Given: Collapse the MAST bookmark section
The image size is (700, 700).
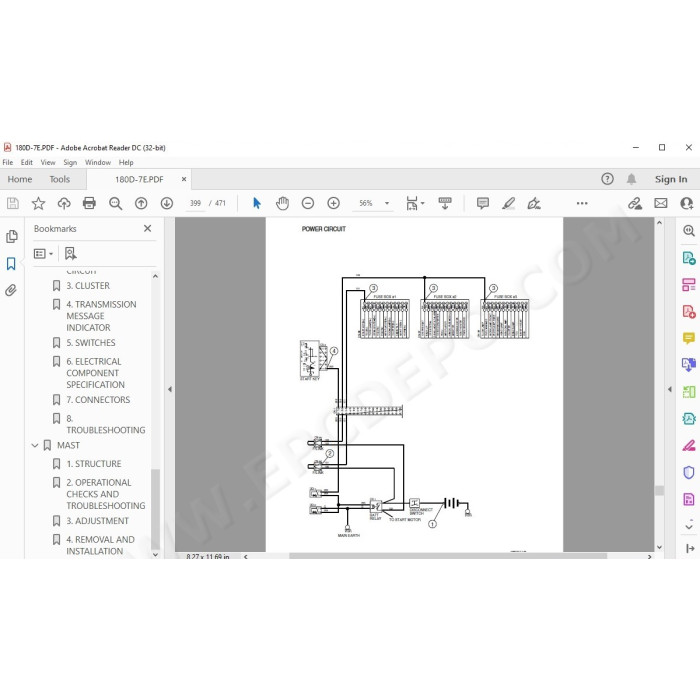Looking at the screenshot, I should (35, 446).
